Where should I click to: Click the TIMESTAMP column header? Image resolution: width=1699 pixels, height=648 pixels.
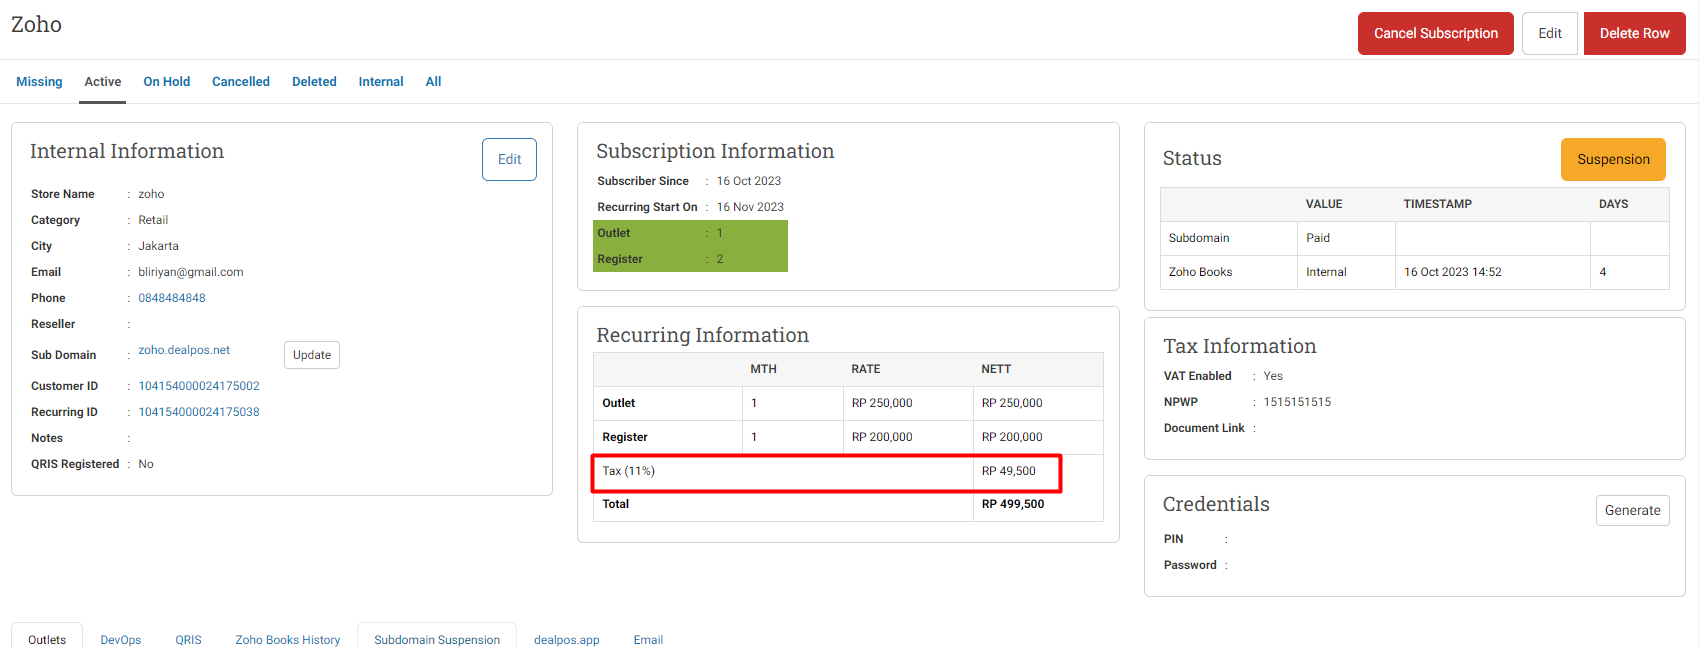coord(1437,204)
